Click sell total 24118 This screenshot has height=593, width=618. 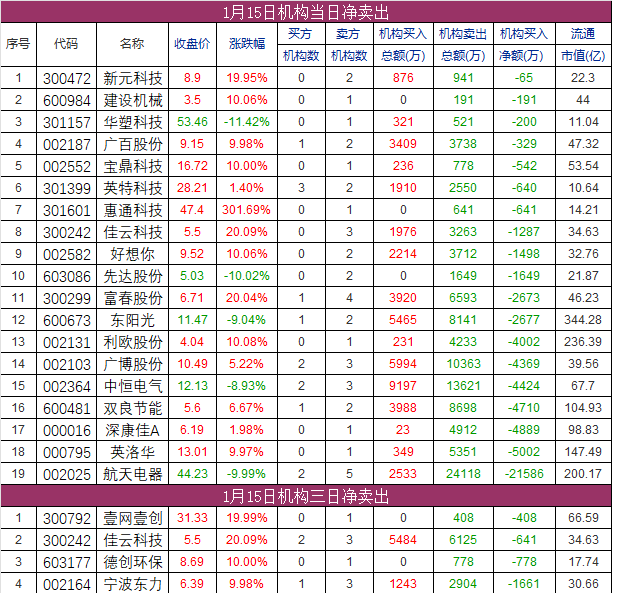tap(463, 474)
